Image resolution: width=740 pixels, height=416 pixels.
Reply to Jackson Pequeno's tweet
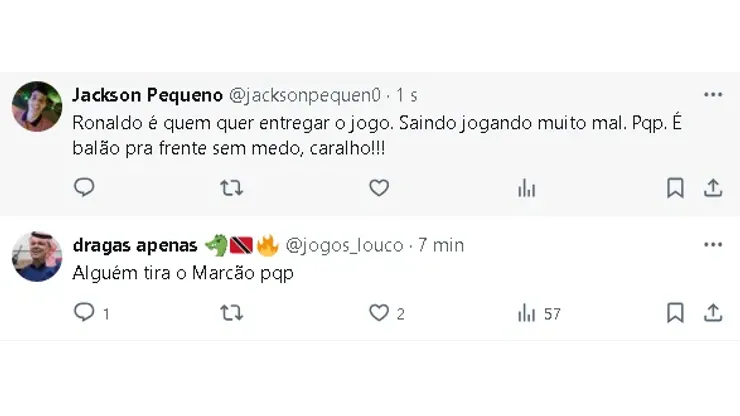click(x=85, y=188)
